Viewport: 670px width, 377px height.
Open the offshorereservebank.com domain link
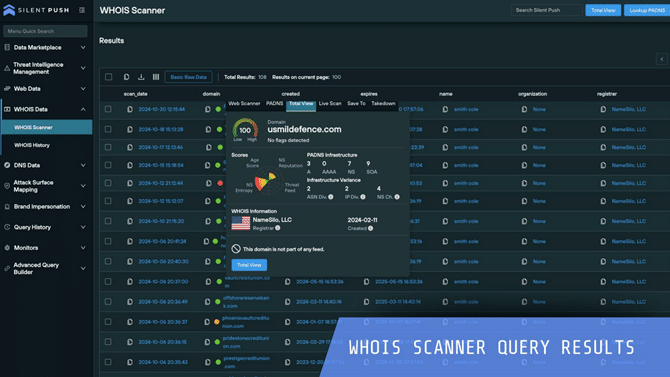(246, 302)
